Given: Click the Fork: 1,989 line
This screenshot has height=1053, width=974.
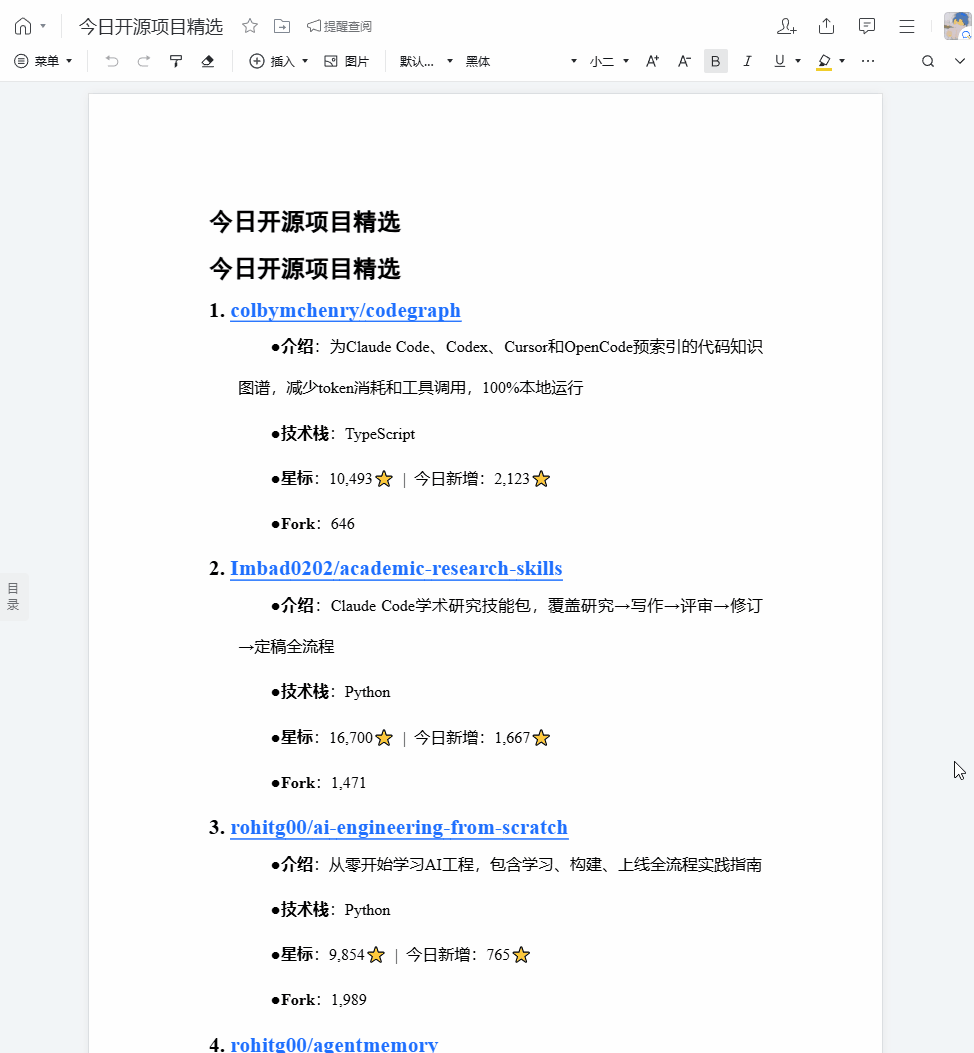Looking at the screenshot, I should click(318, 1000).
